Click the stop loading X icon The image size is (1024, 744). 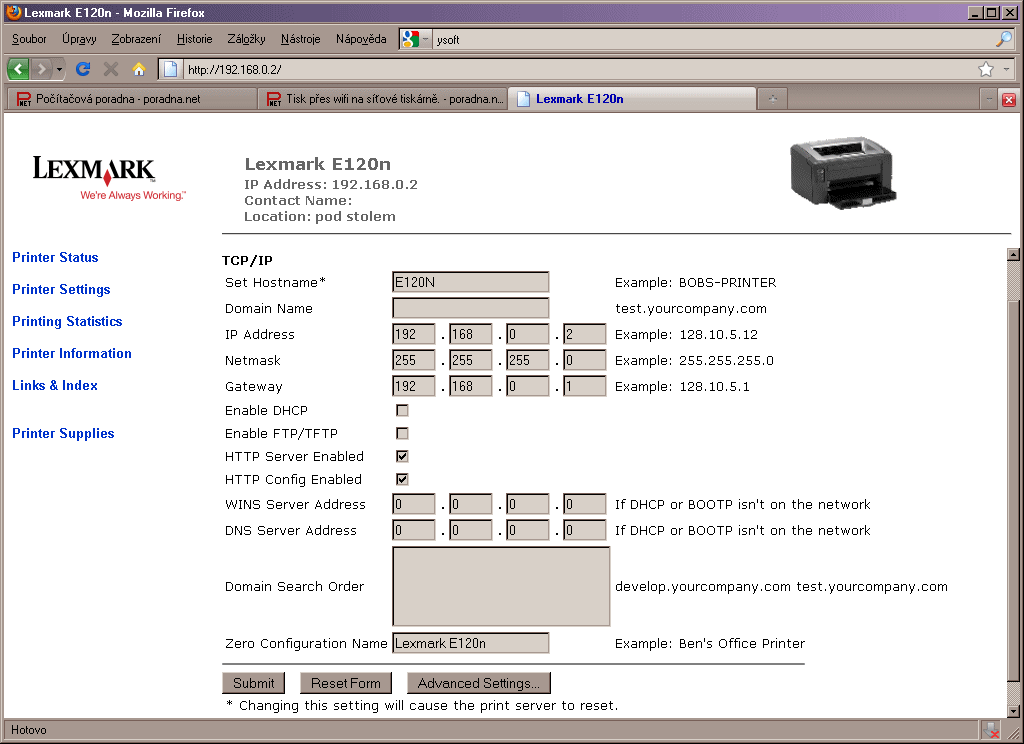(111, 69)
